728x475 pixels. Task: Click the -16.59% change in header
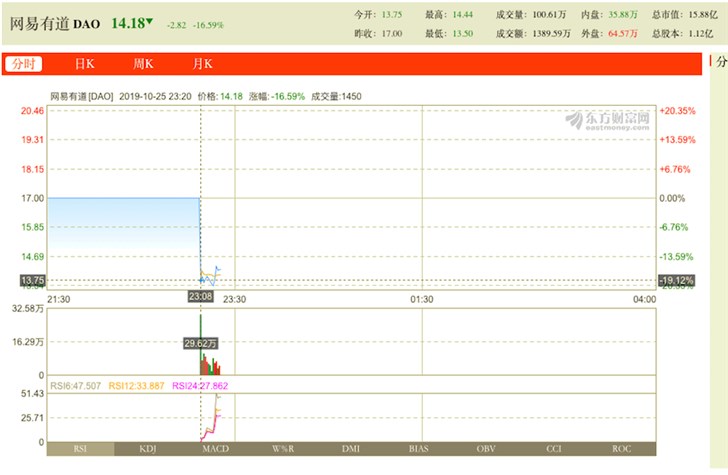coord(208,25)
